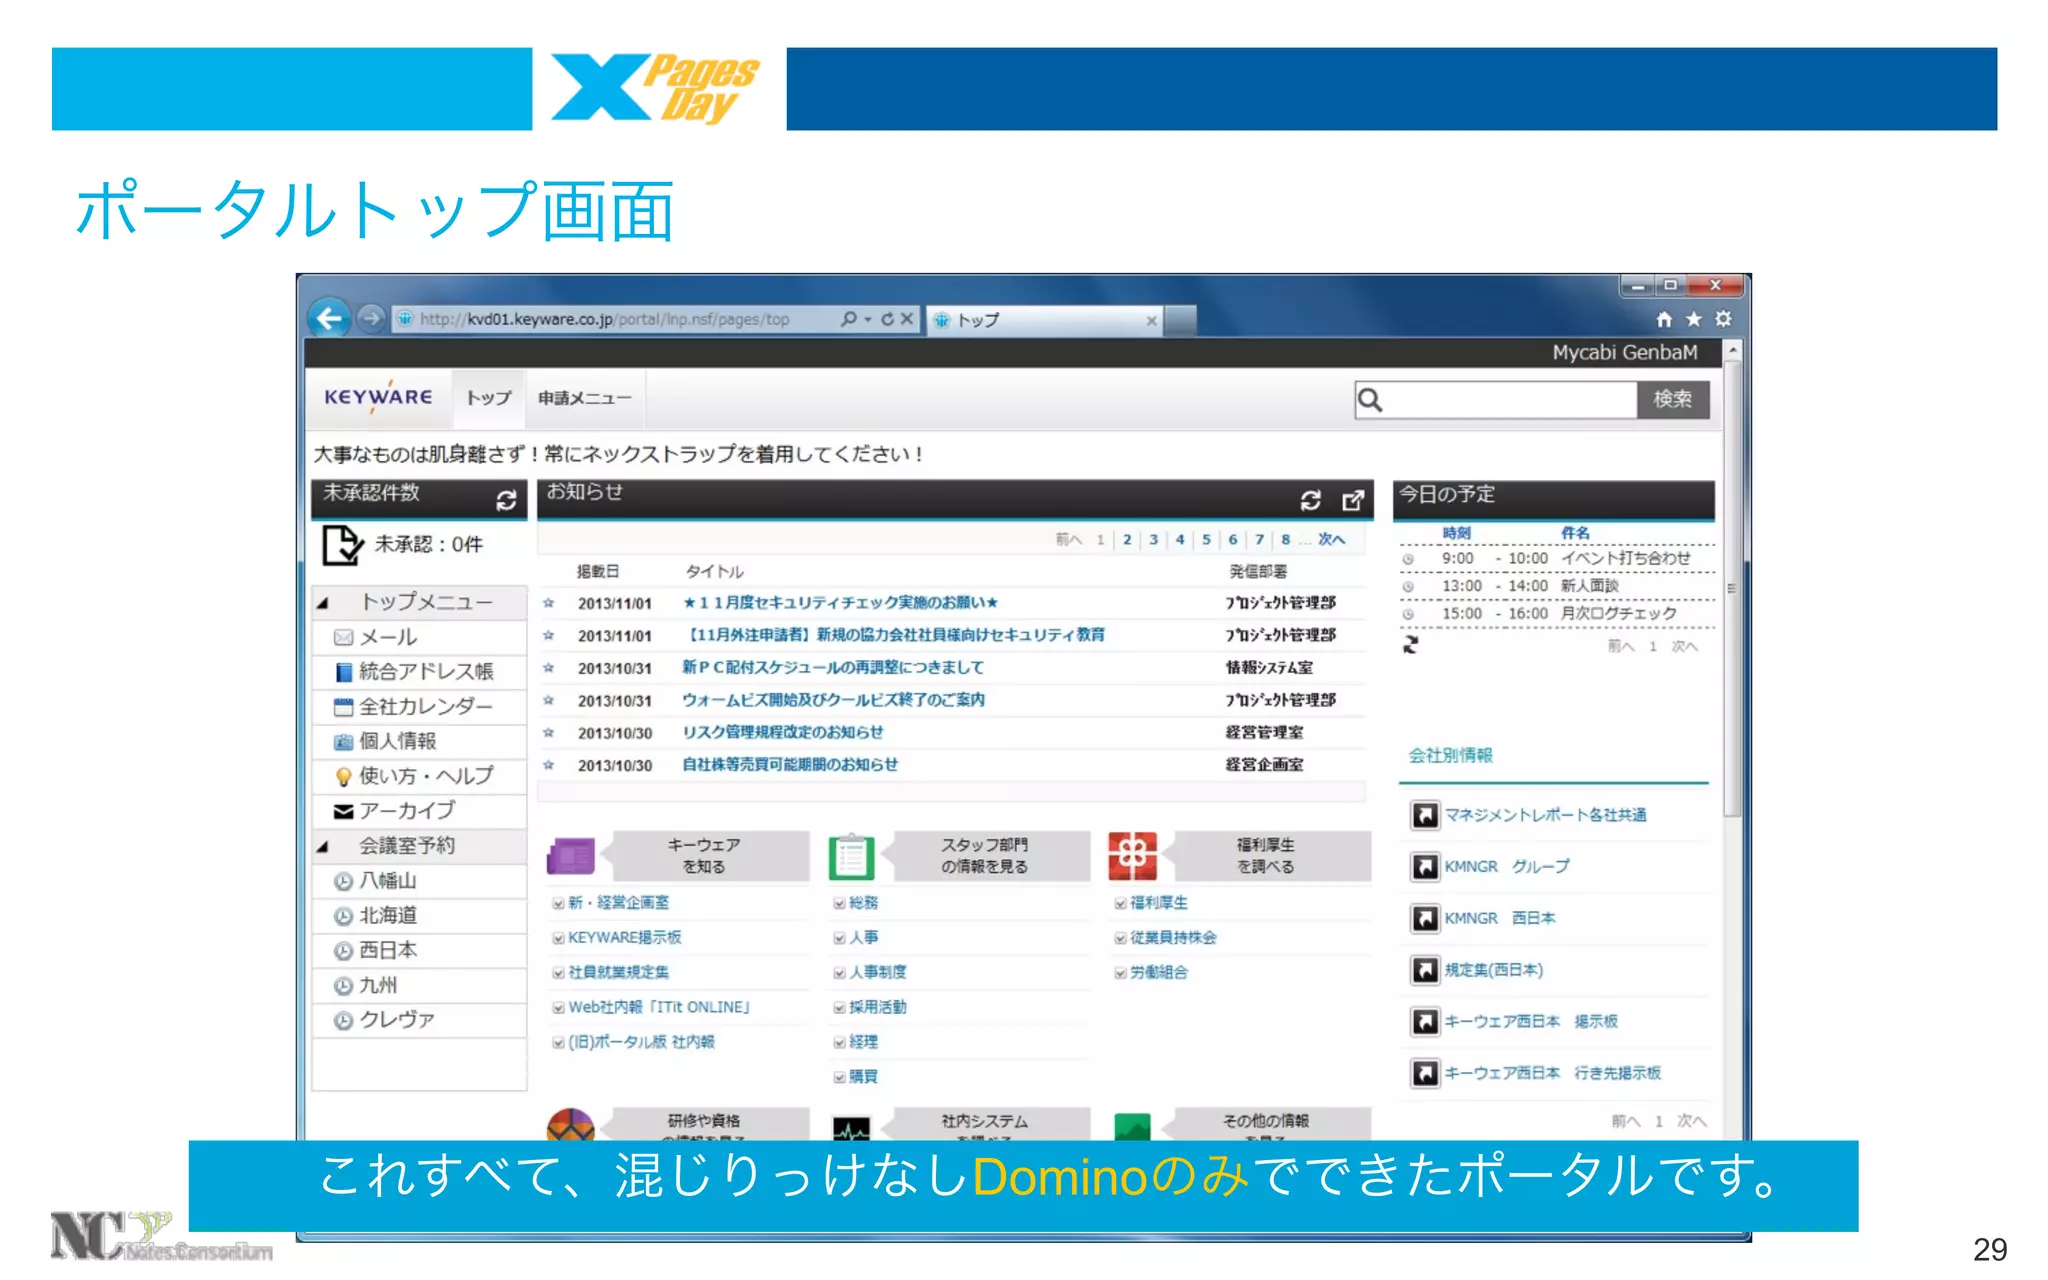Screen dimensions: 2048x1280
Task: Click the スタッフ部門 clipboard icon
Action: (851, 857)
